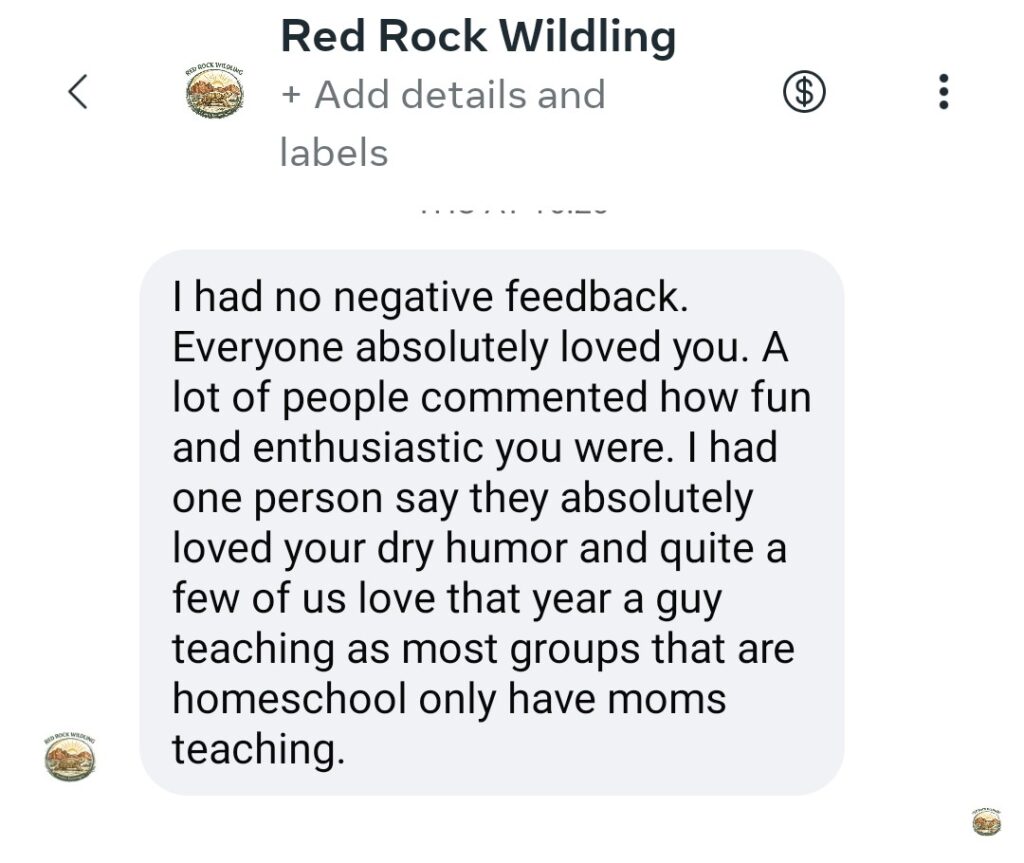Open the three-dot more options menu
Screen dimensions: 1024x863
pyautogui.click(x=943, y=93)
